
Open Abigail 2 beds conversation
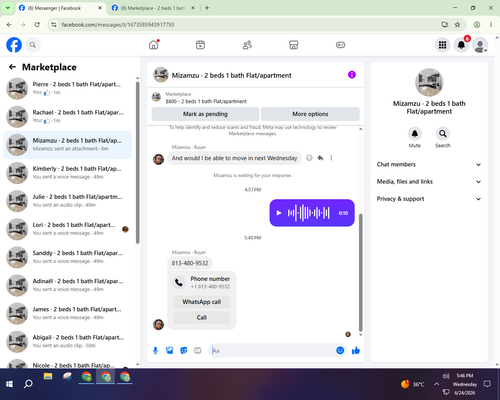coord(67,341)
